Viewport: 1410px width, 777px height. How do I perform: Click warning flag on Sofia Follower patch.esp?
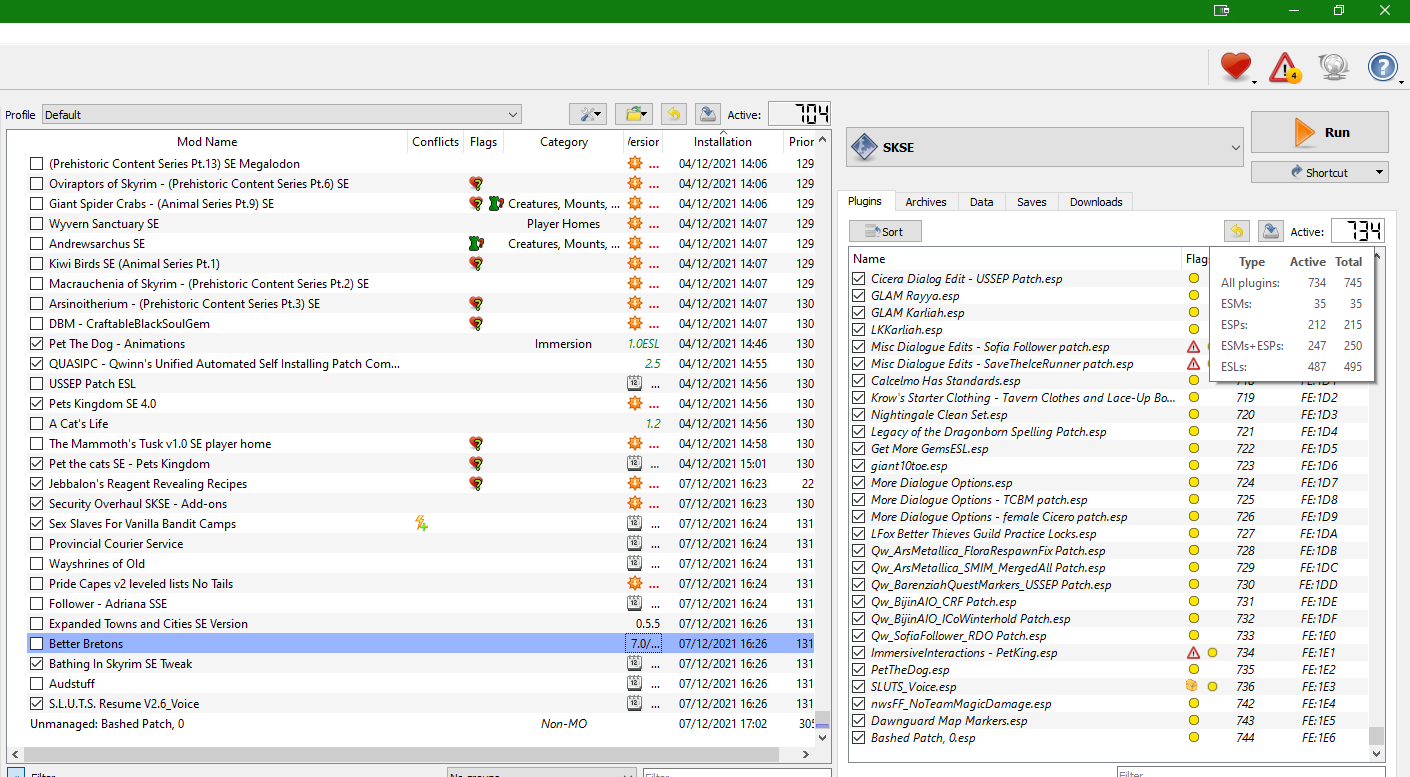pos(1193,347)
